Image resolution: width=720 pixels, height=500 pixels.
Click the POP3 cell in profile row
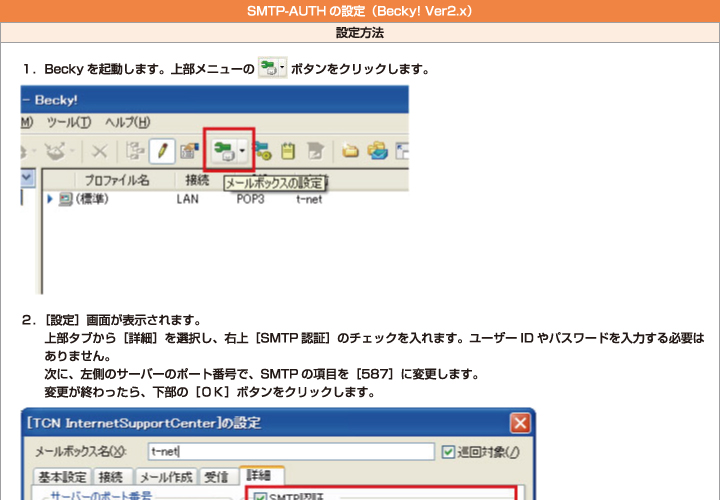[250, 199]
